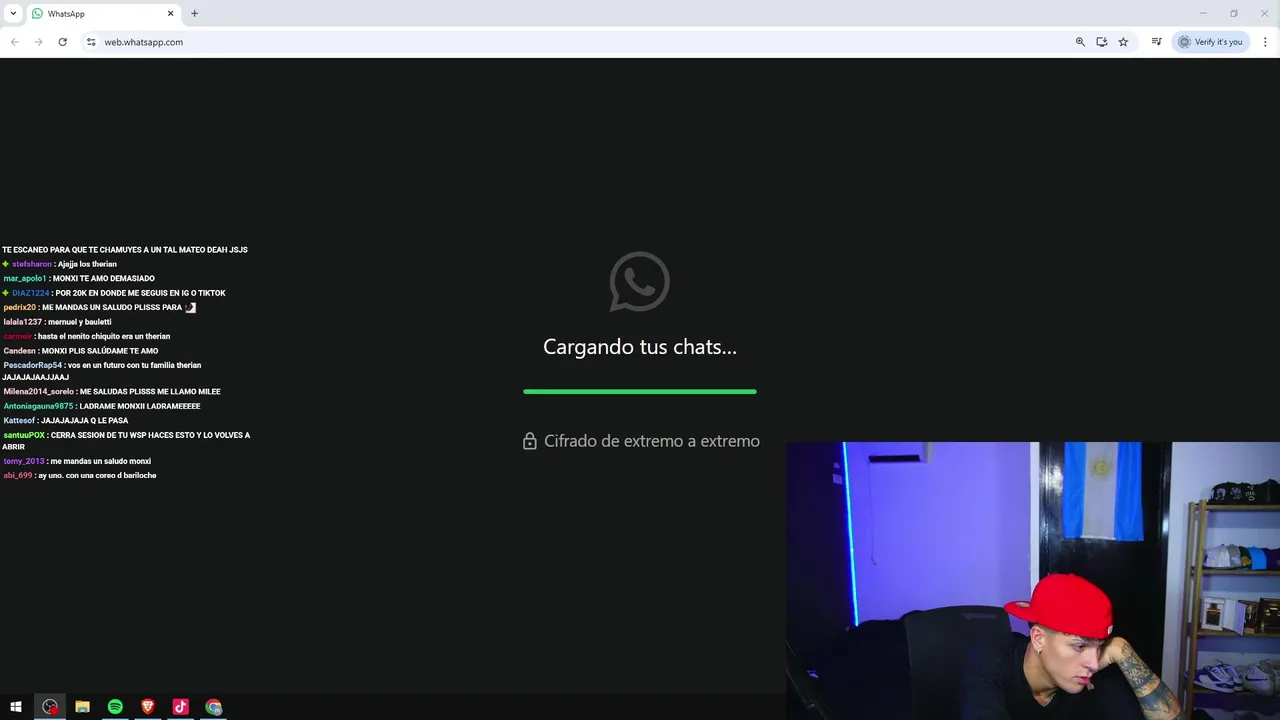Viewport: 1280px width, 720px height.
Task: Install WhatsApp Web as an app
Action: tap(1101, 42)
